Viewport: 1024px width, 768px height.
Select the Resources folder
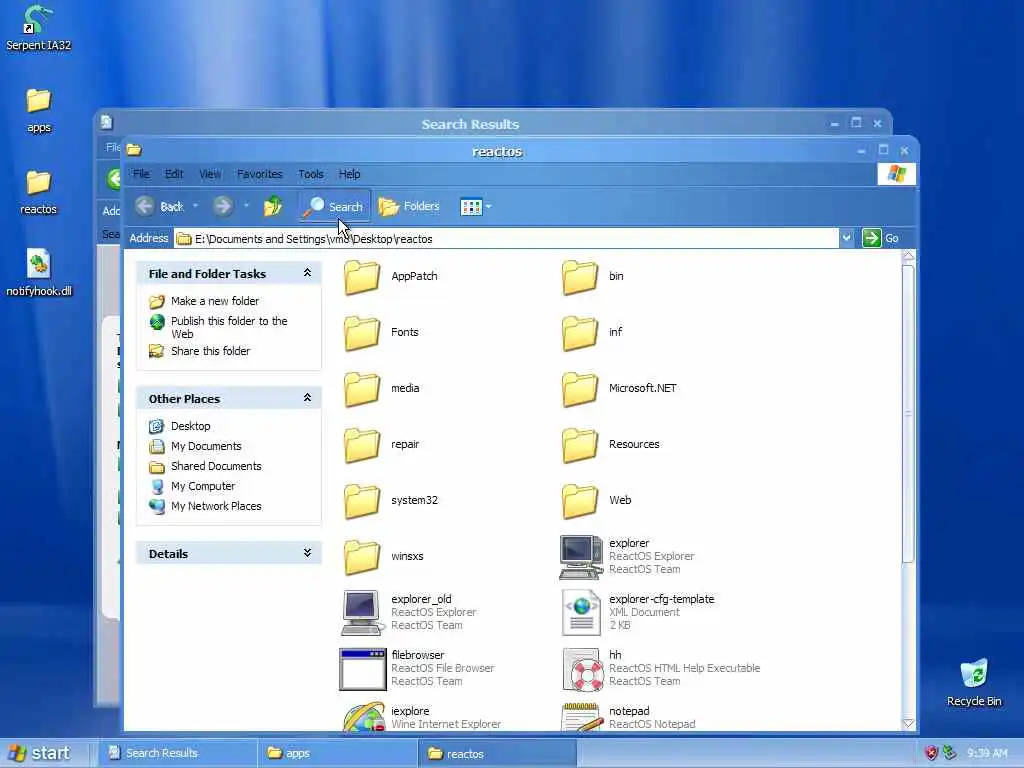pyautogui.click(x=611, y=445)
